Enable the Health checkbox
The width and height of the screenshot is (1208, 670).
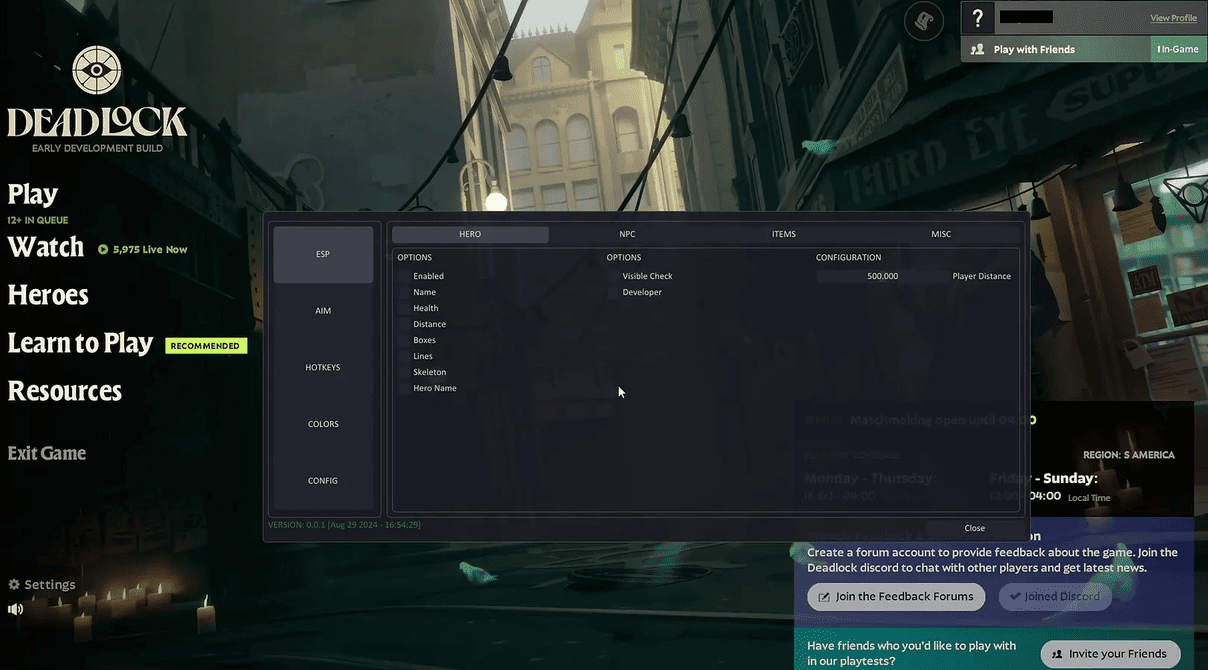(x=405, y=308)
